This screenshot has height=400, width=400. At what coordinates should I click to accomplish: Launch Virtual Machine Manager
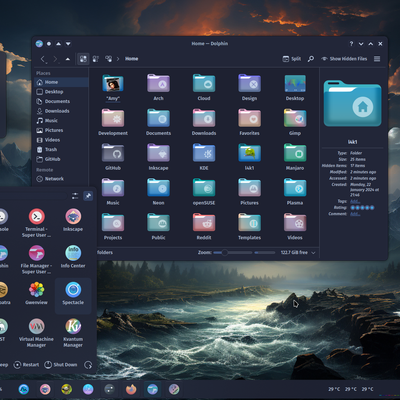point(36,333)
